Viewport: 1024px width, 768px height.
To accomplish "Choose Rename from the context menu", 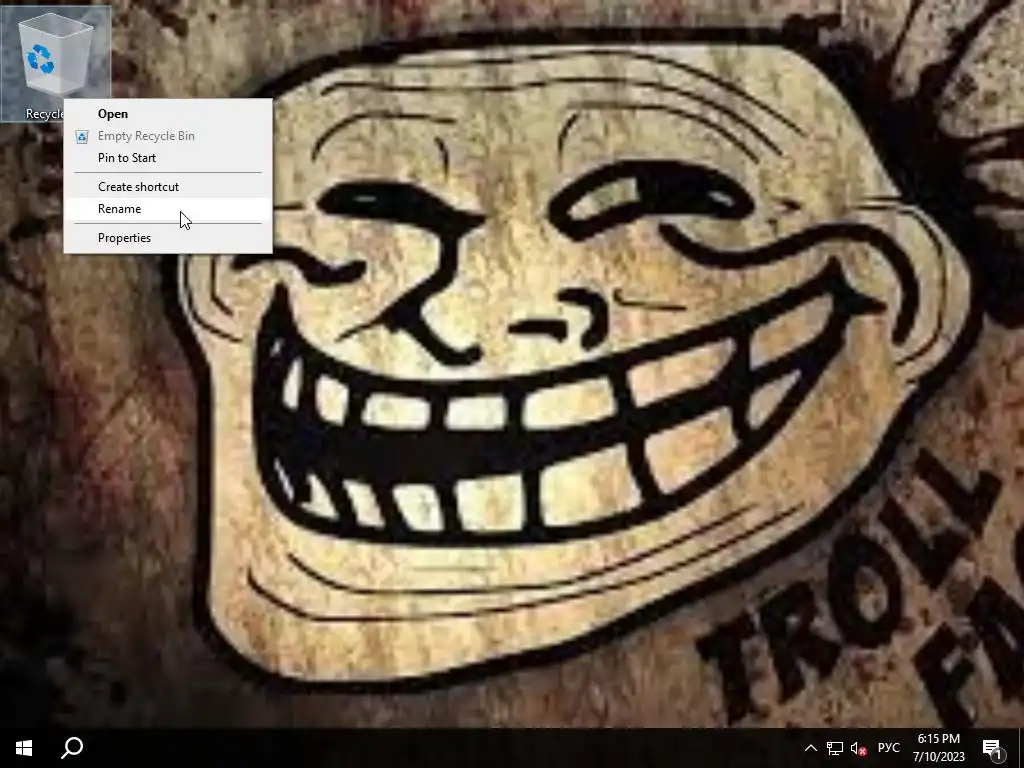I will point(168,209).
